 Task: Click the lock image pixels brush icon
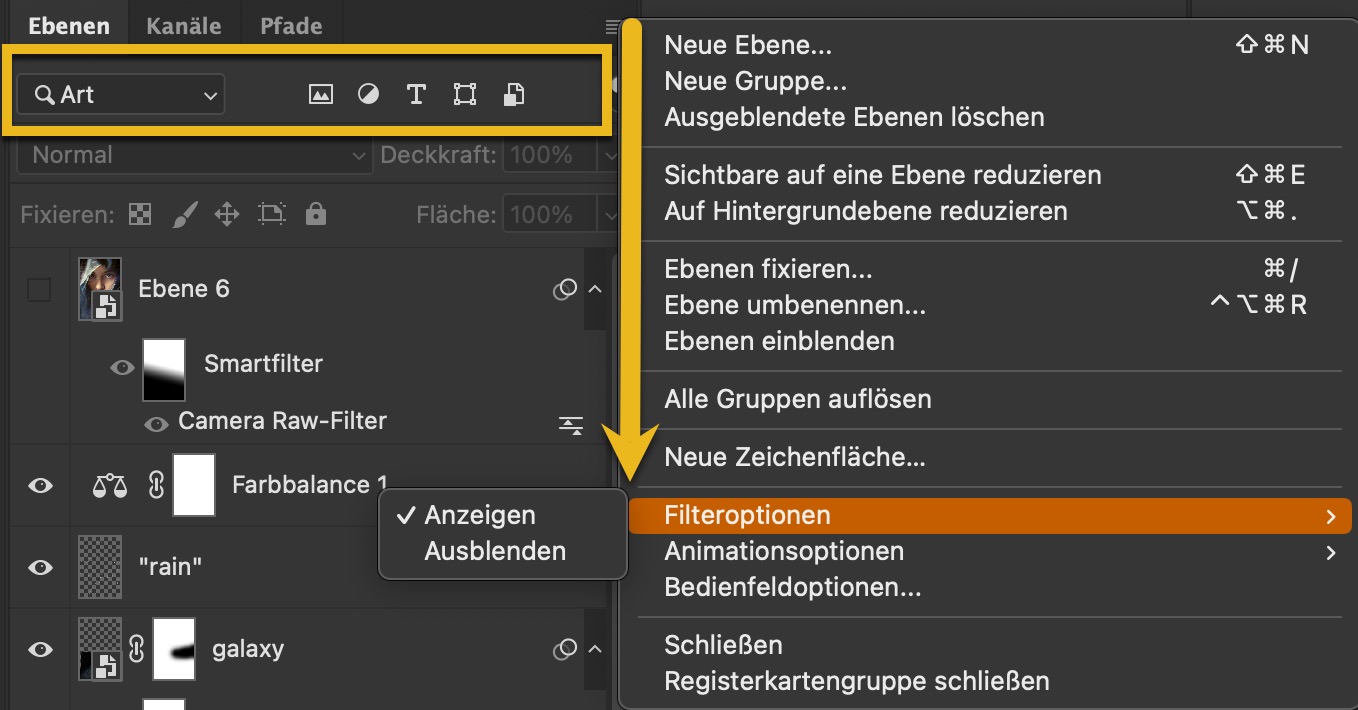coord(185,214)
